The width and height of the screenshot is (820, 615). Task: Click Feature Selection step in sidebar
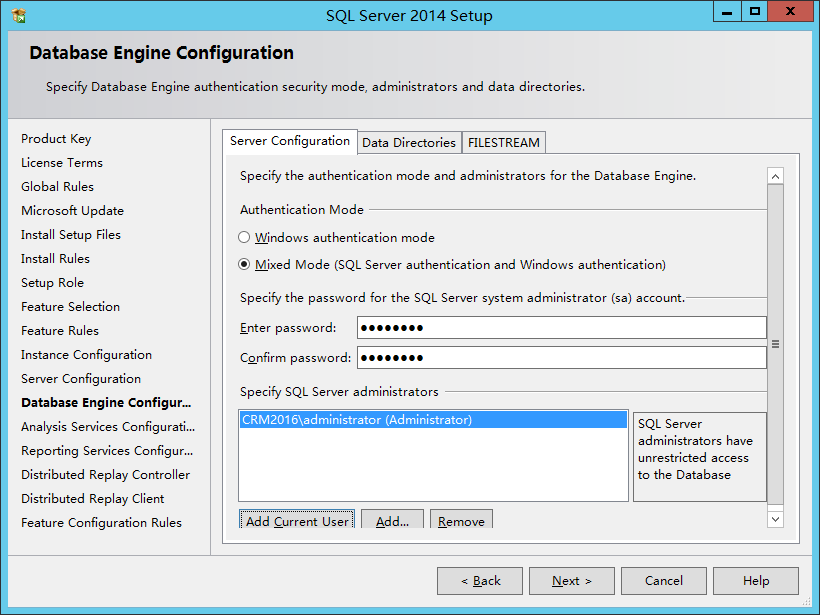coord(71,307)
